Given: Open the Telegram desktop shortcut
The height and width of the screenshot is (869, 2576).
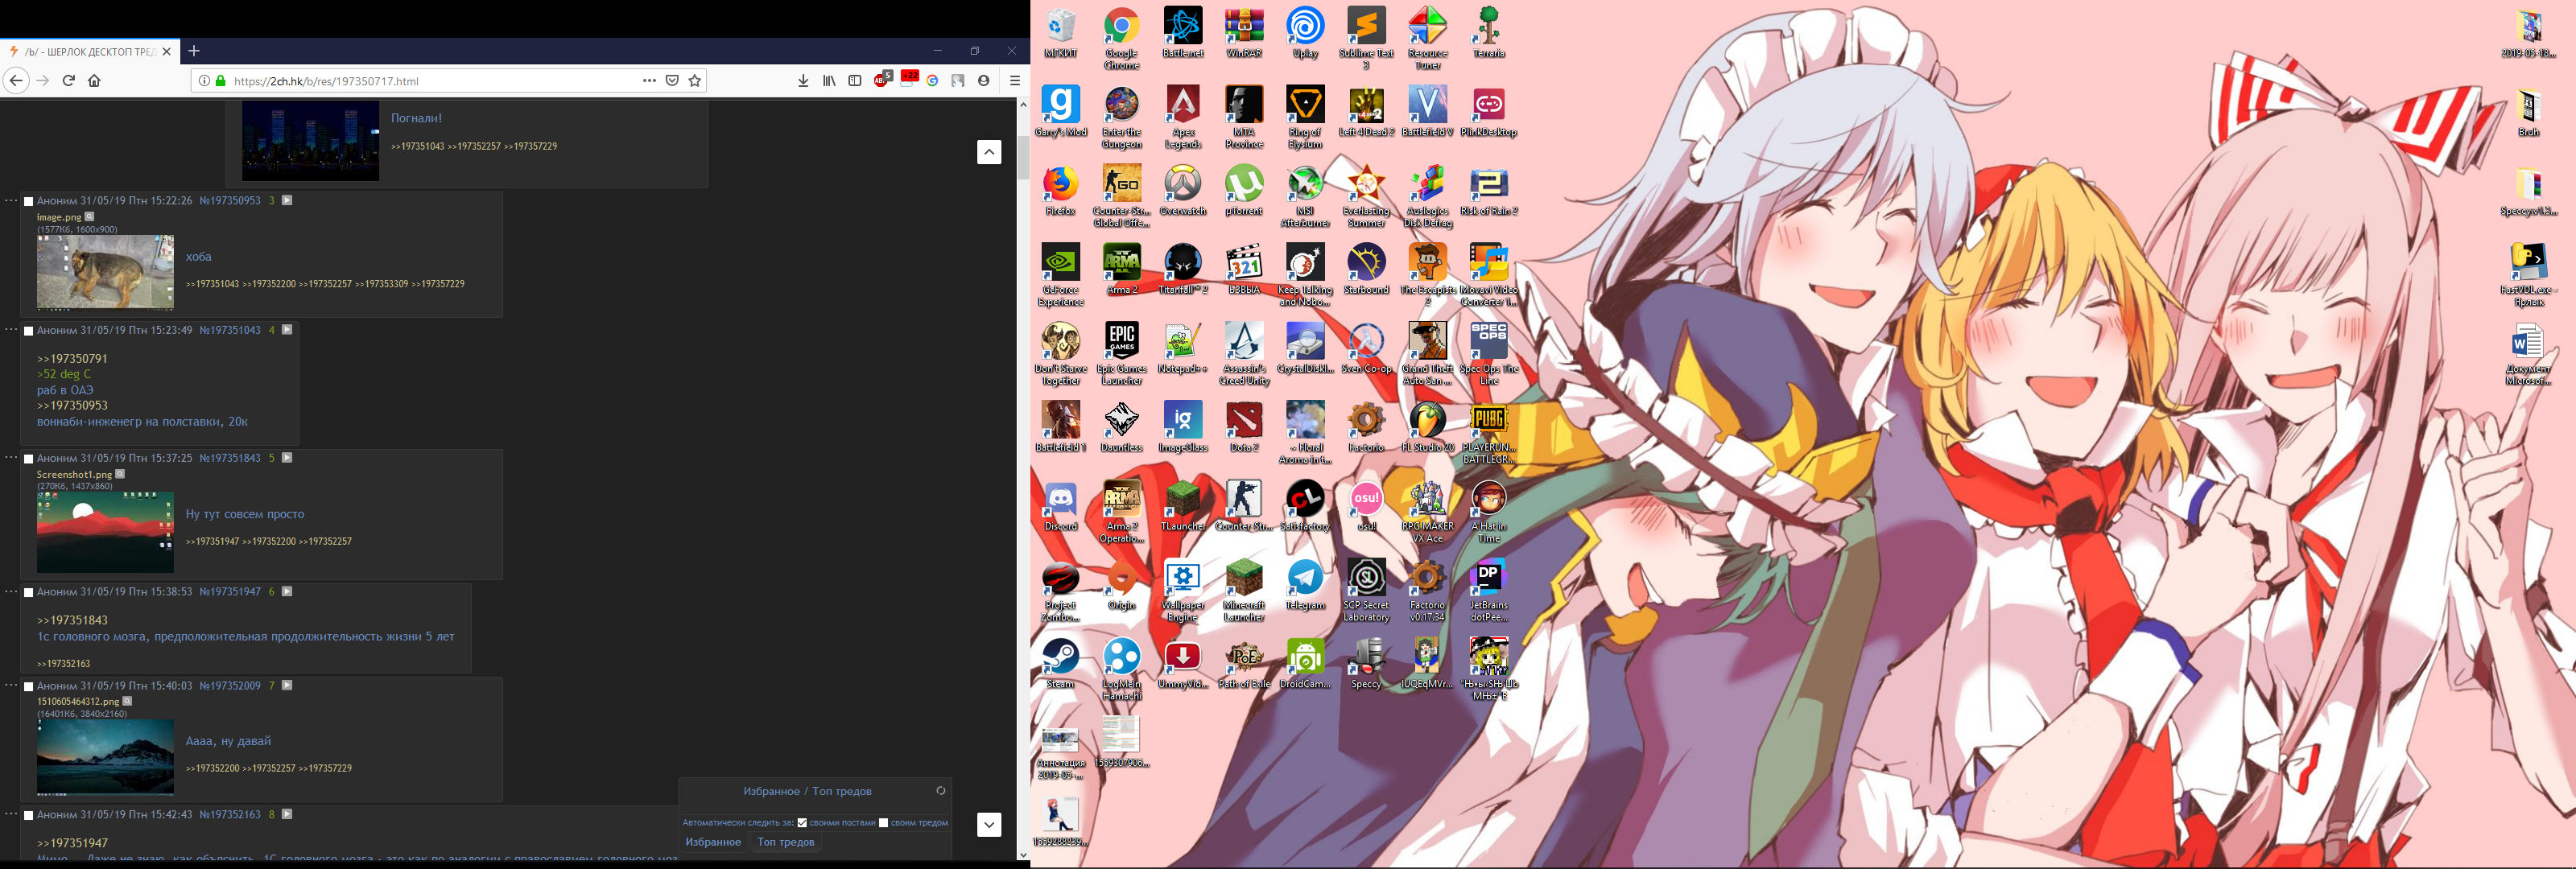Looking at the screenshot, I should [x=1305, y=585].
